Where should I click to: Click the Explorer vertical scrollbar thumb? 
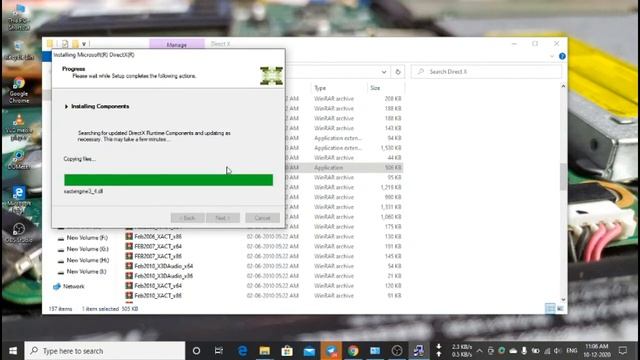coord(563,177)
